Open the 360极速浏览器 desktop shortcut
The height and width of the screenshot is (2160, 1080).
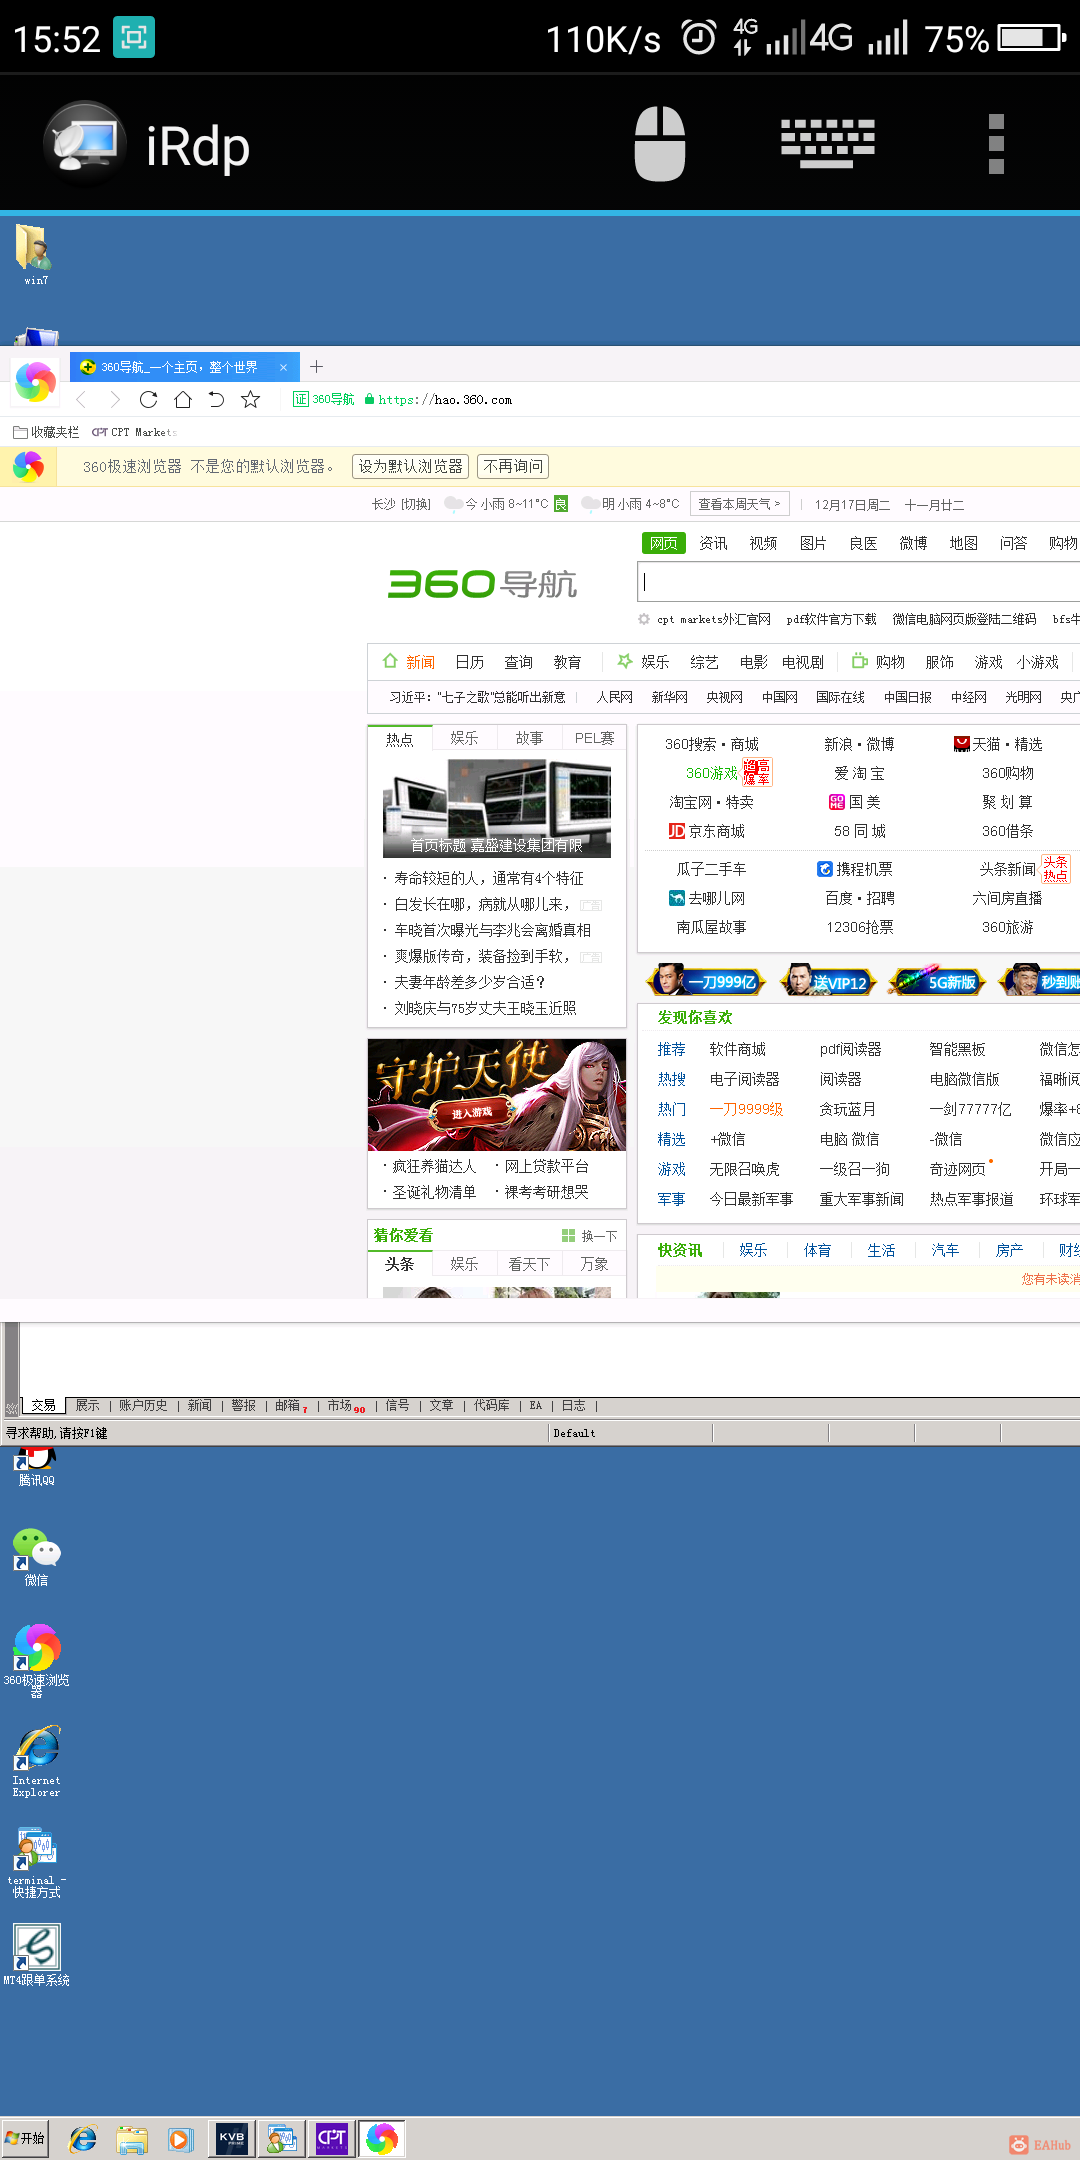pos(36,1662)
